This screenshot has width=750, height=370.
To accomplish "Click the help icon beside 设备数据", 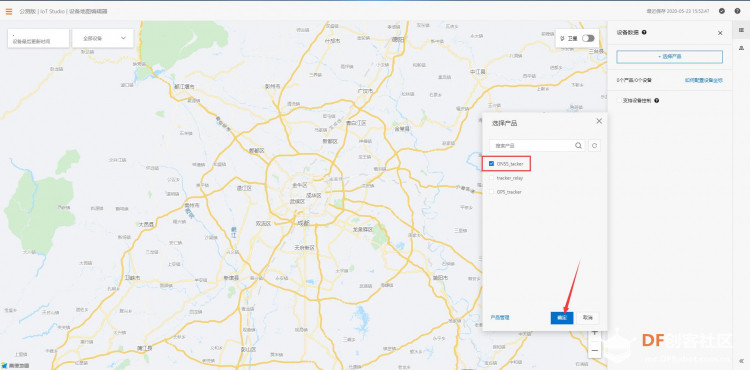I will 644,33.
